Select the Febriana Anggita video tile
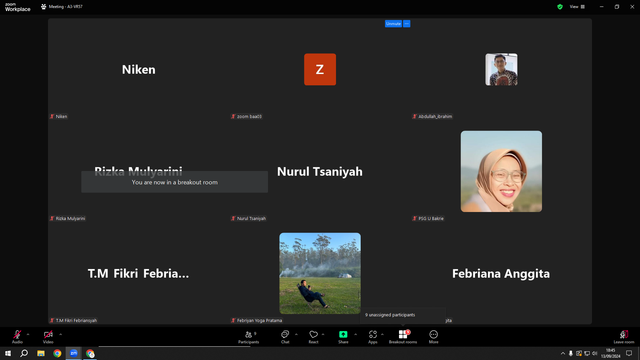640x360 pixels. point(501,273)
